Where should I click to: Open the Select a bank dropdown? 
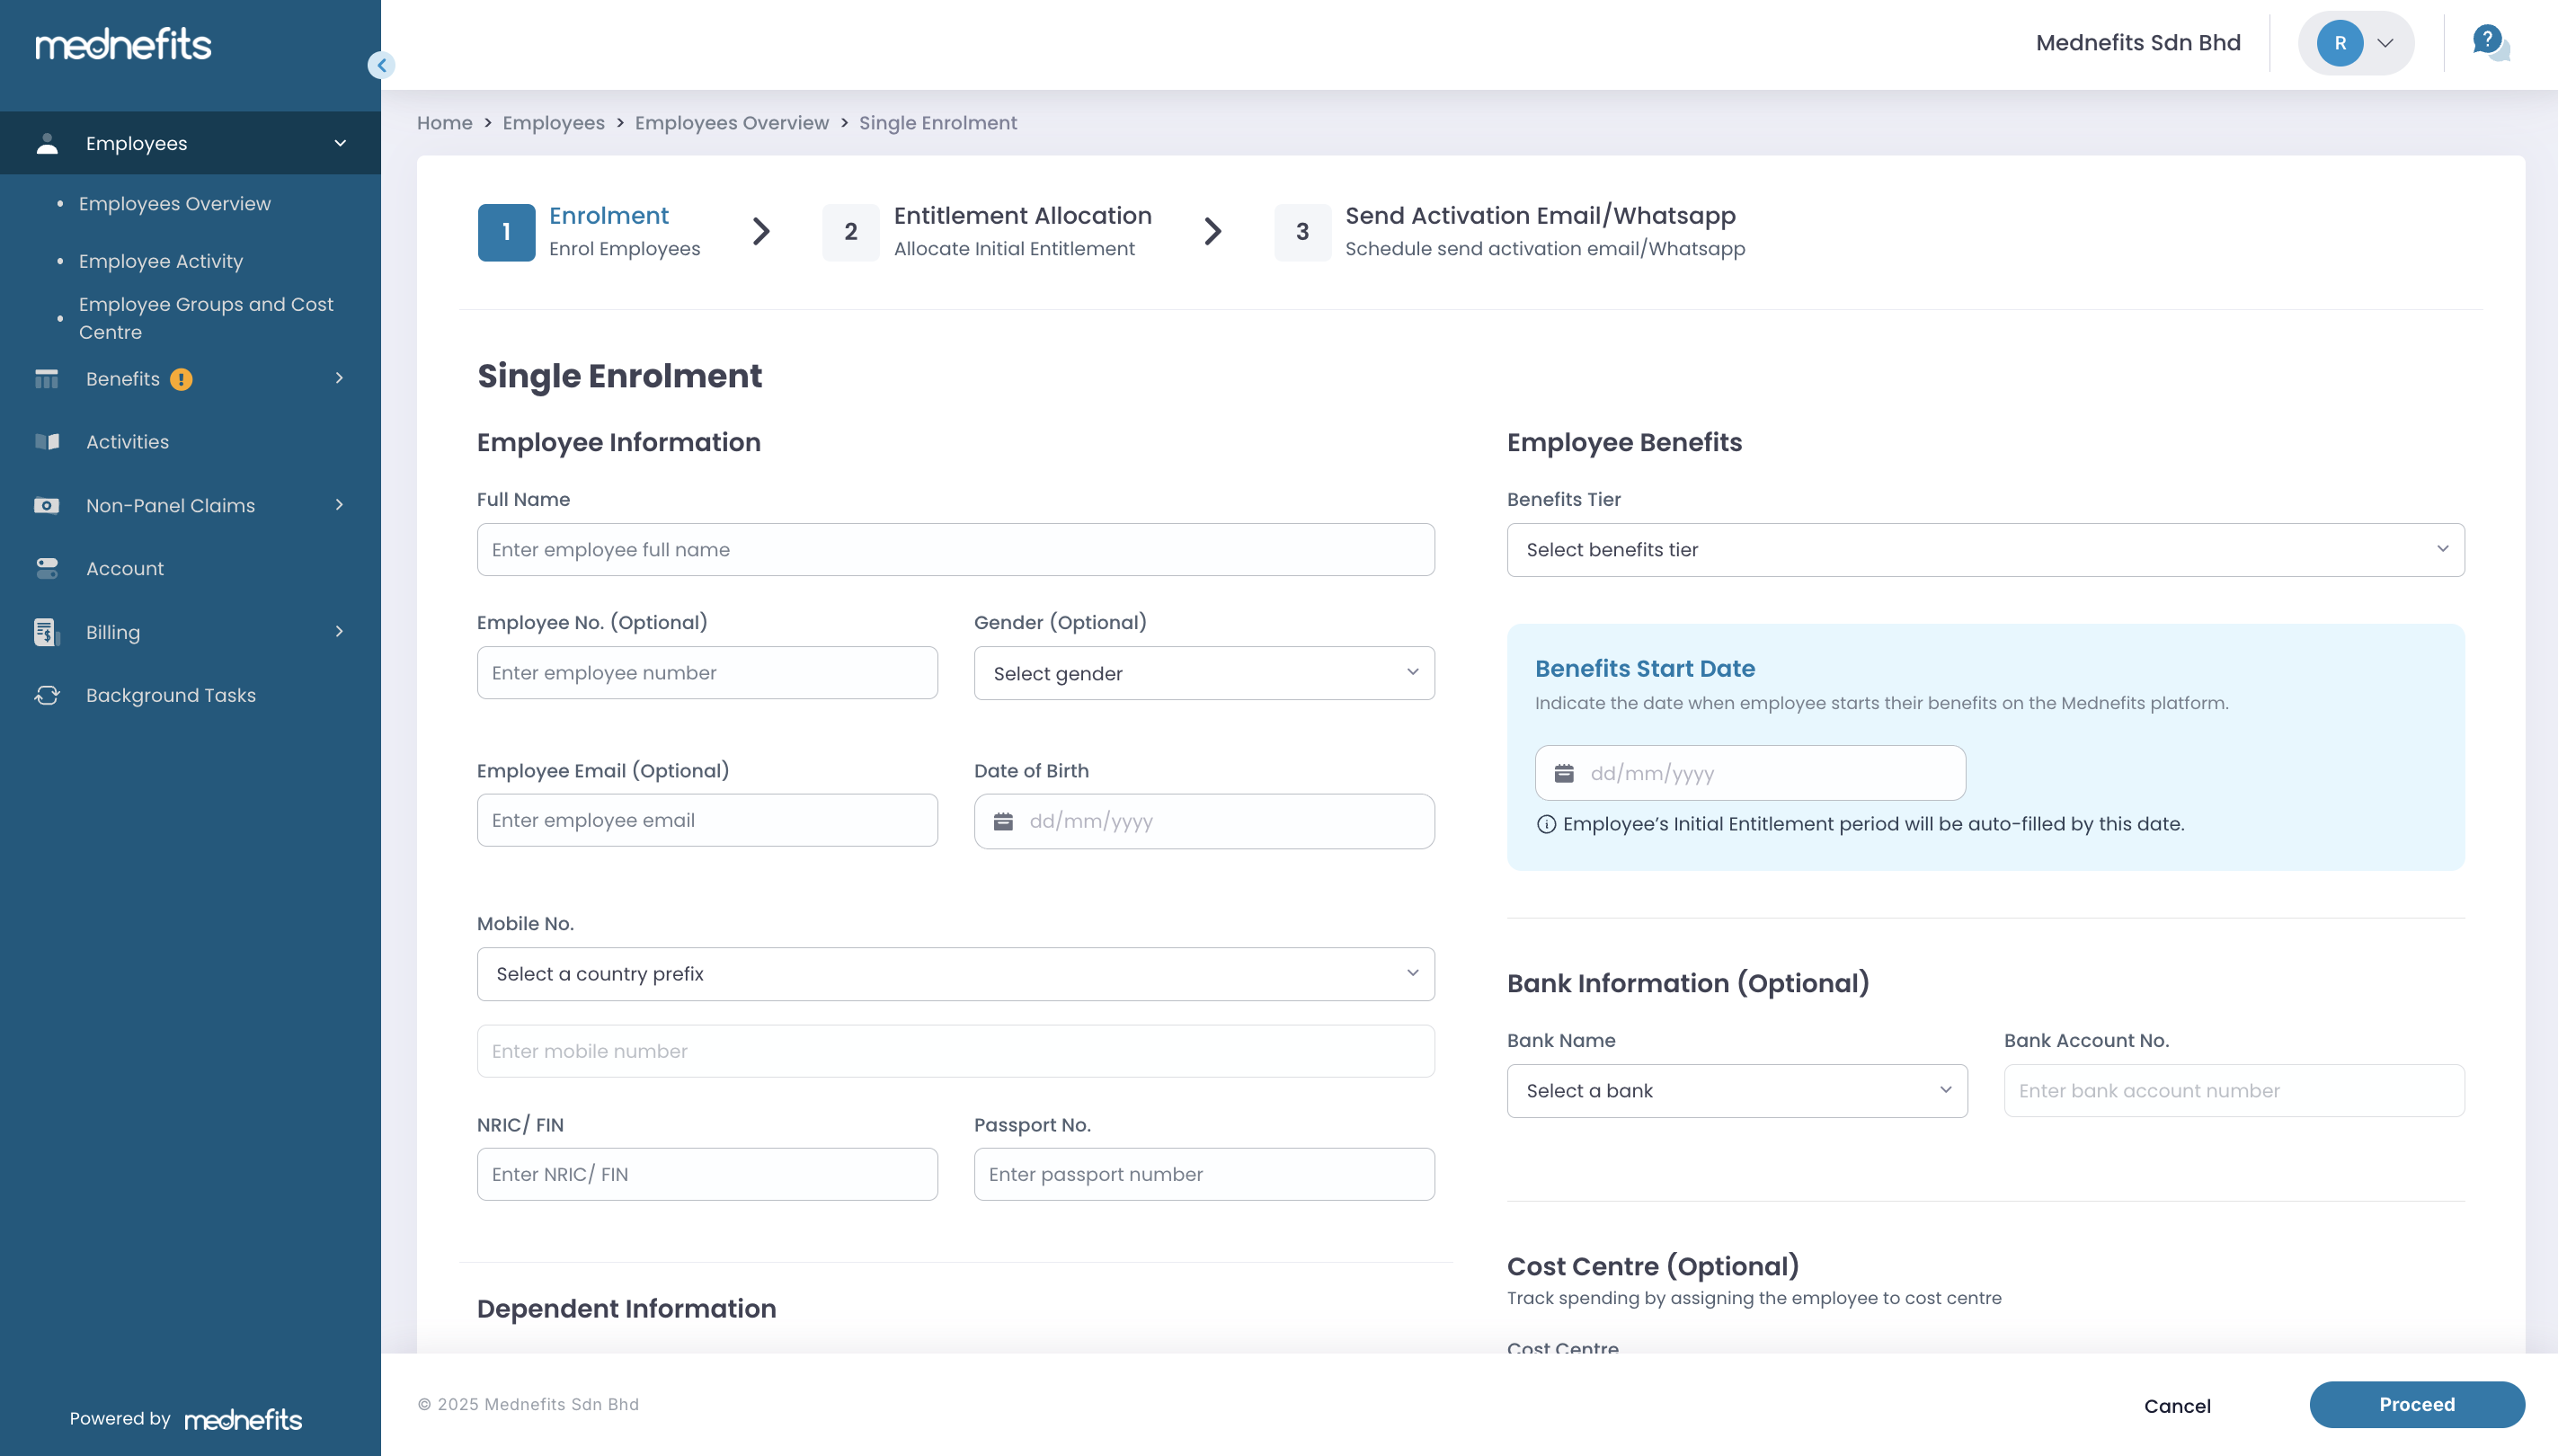[x=1736, y=1091]
